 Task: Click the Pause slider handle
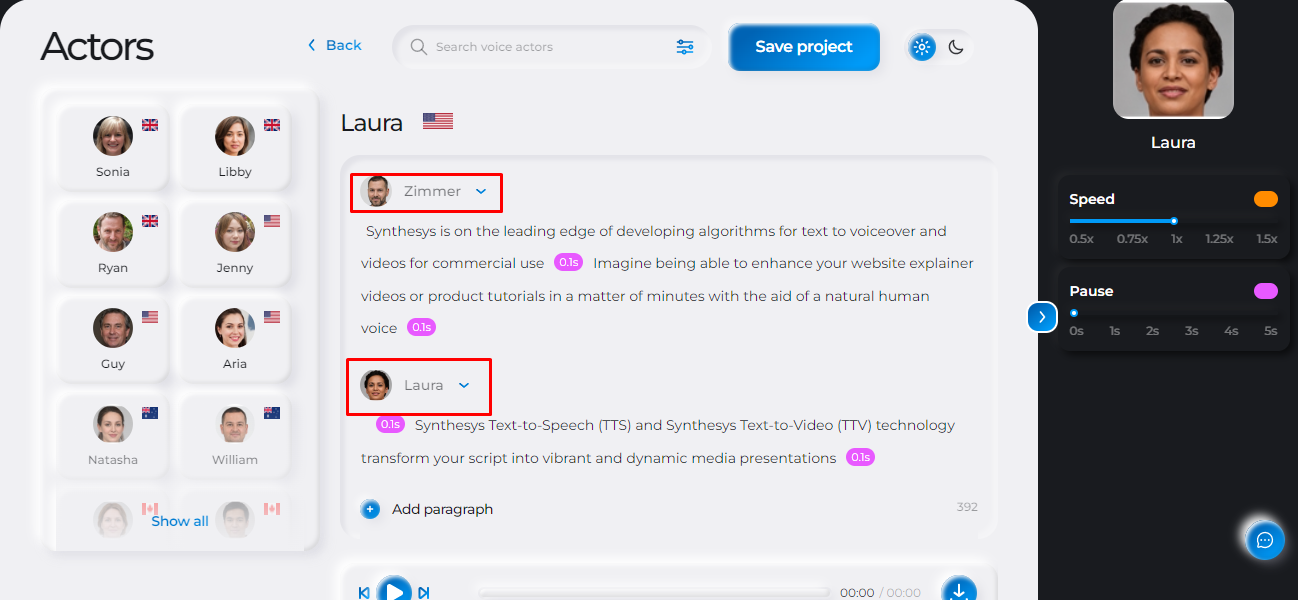coord(1074,313)
